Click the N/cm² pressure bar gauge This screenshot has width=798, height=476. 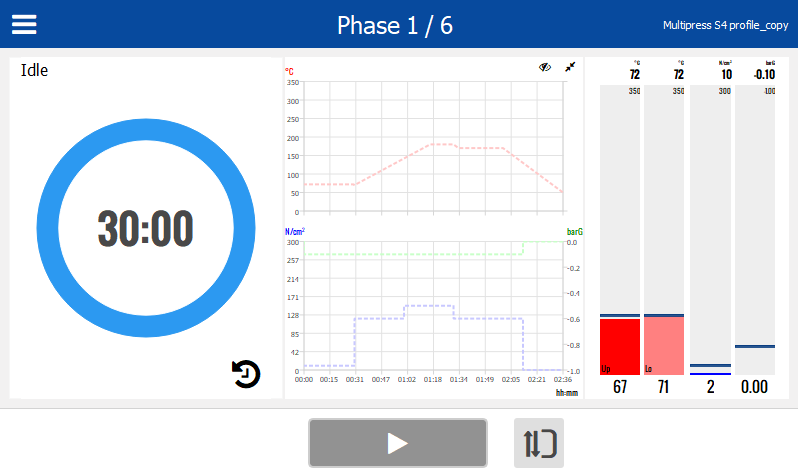coord(710,230)
